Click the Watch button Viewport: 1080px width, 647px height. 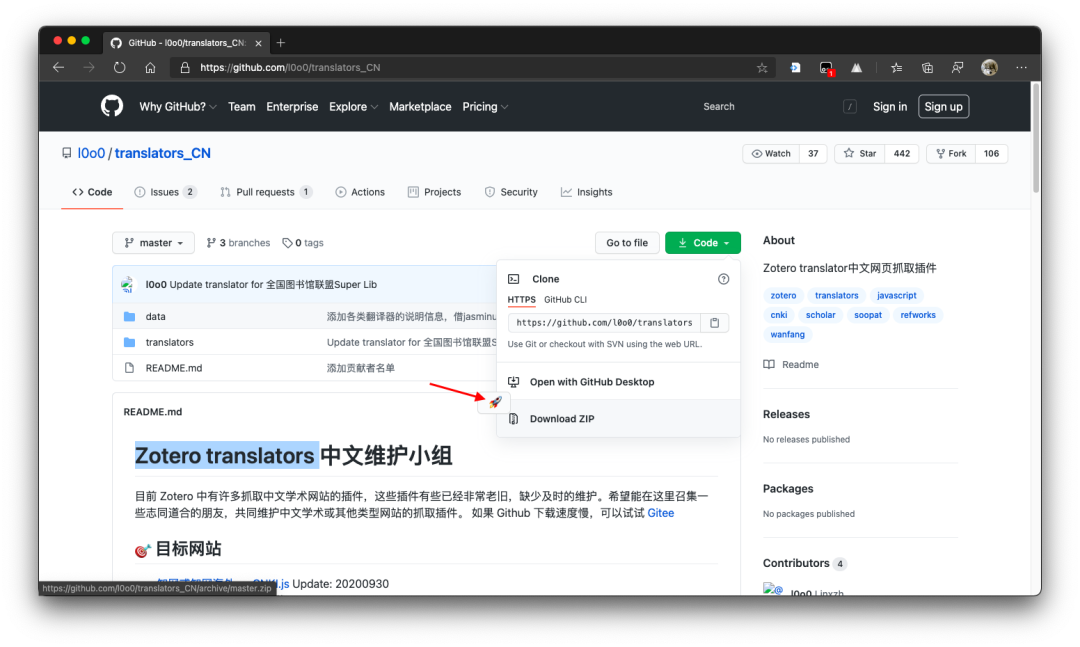click(x=771, y=154)
